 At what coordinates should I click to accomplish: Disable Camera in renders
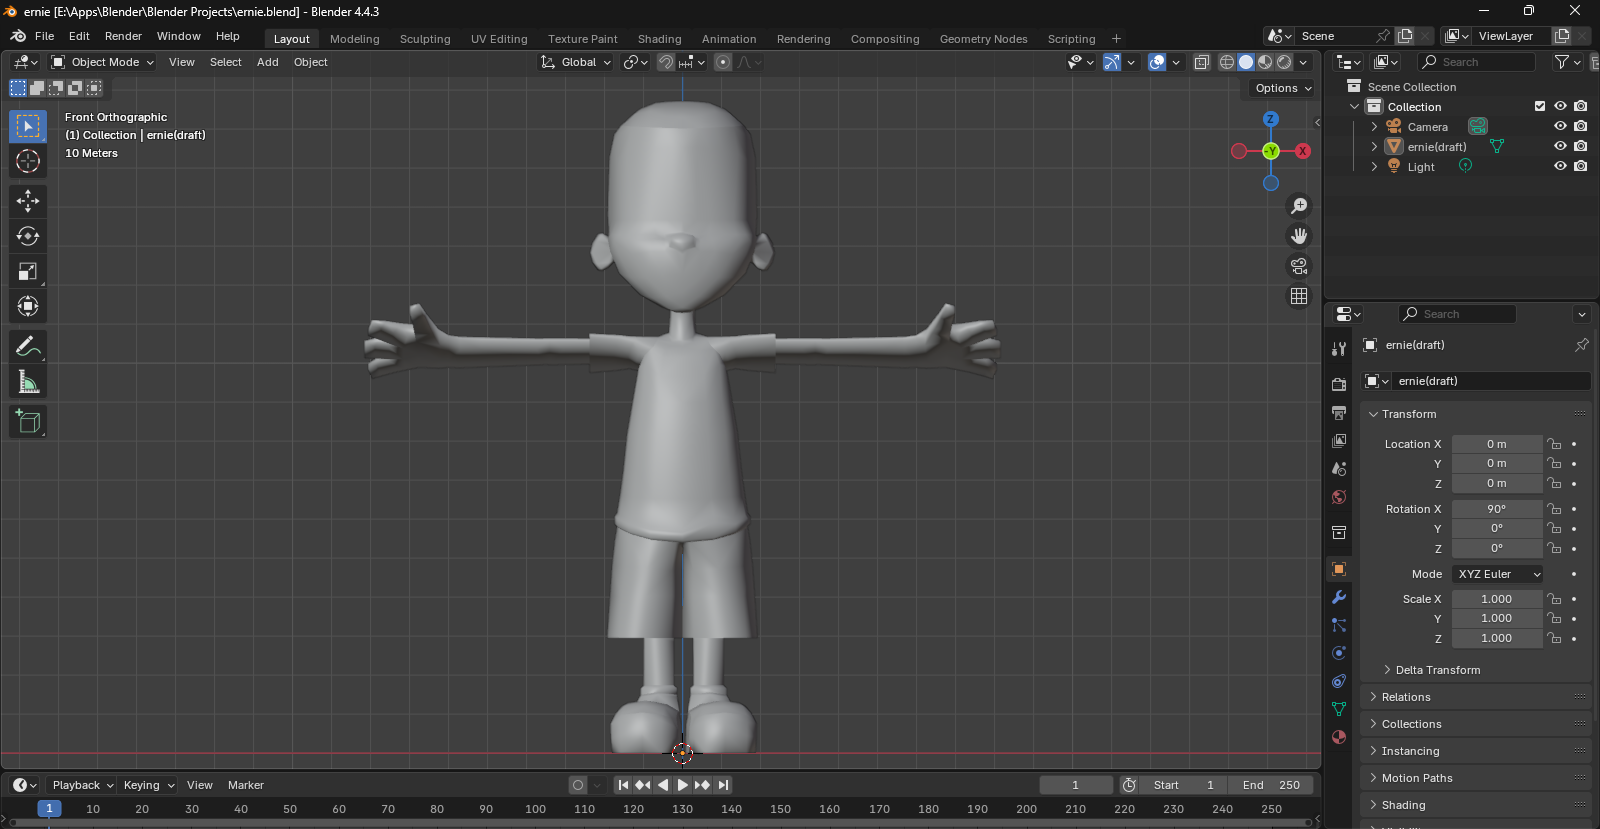coord(1580,126)
